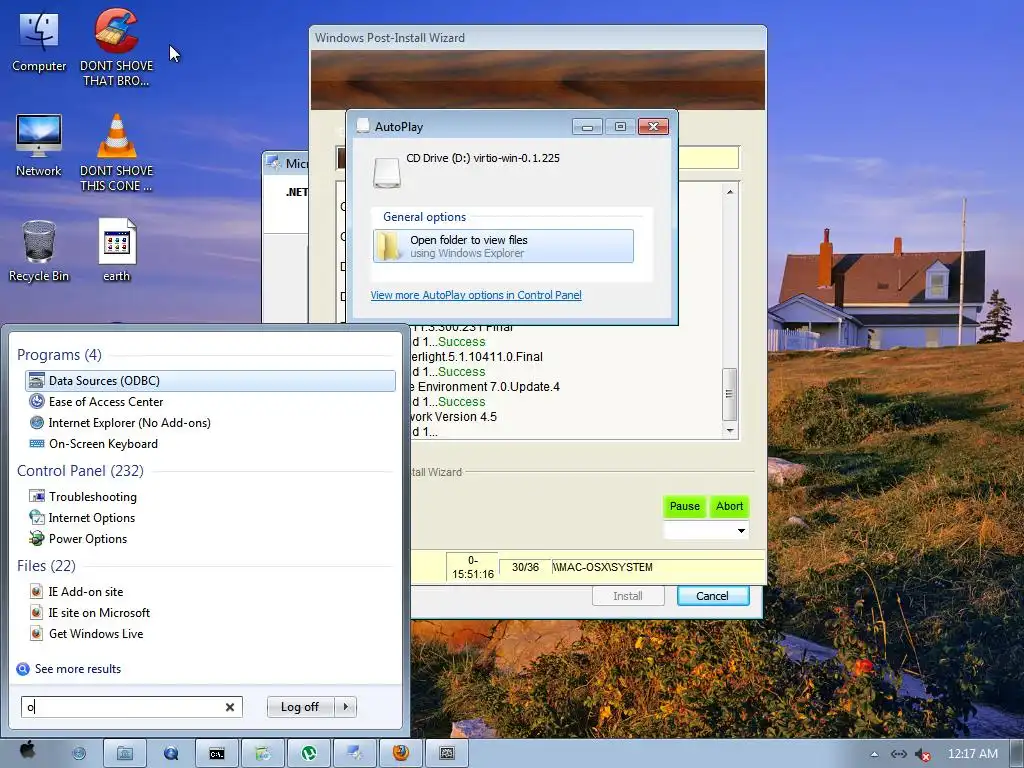Image resolution: width=1024 pixels, height=768 pixels.
Task: Click the CD Drive icon in AutoPlay
Action: pos(387,172)
